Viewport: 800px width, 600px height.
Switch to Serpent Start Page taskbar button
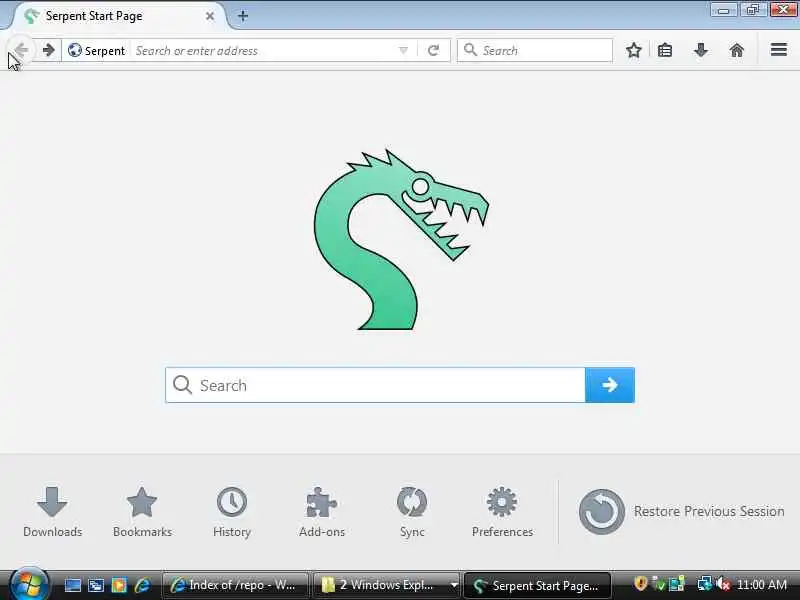537,585
